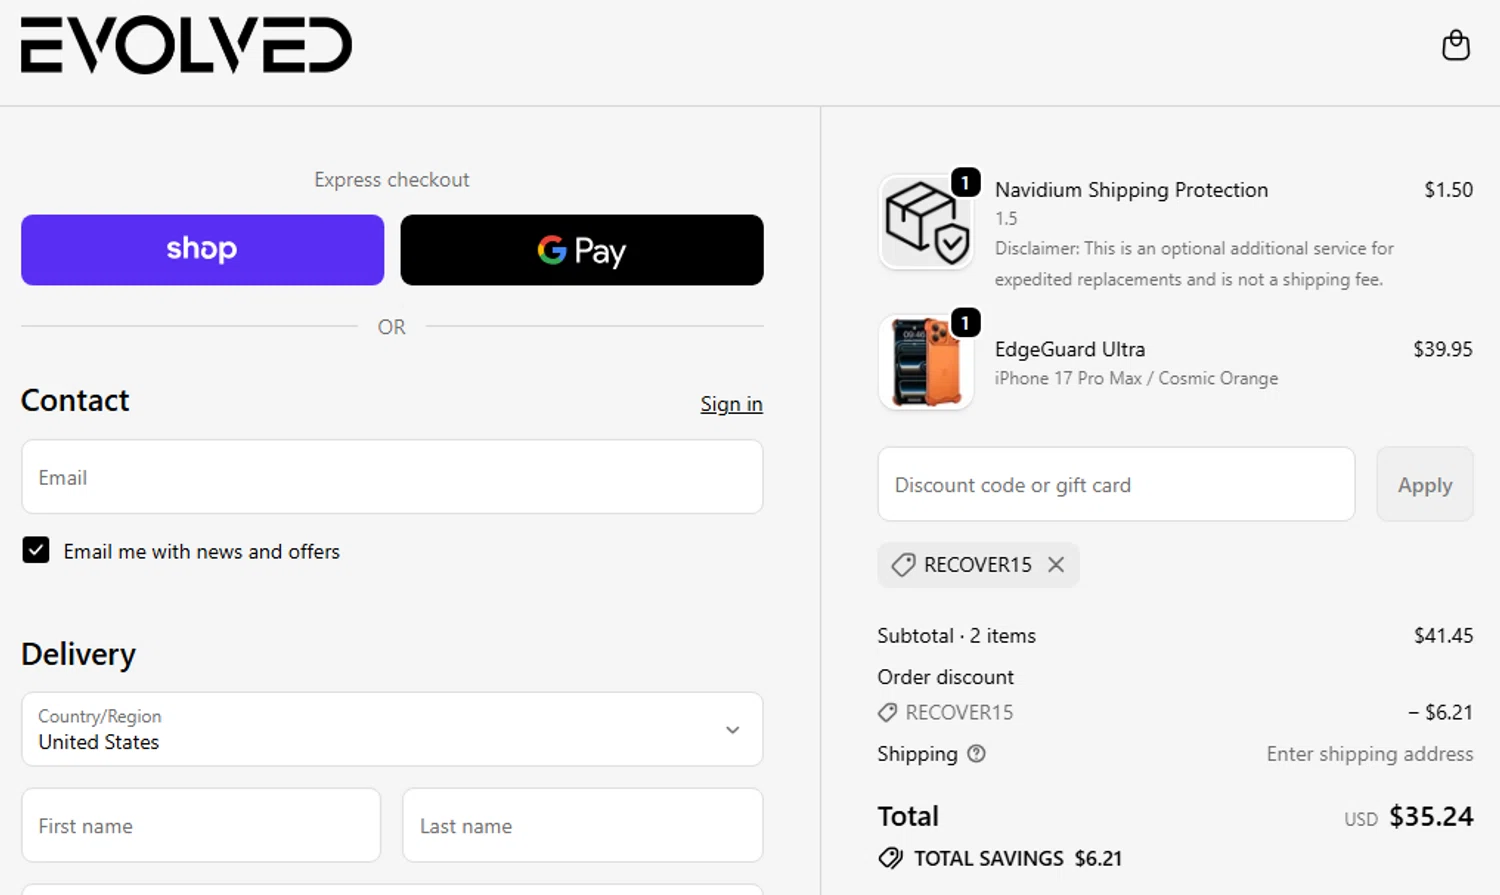The height and width of the screenshot is (895, 1500).
Task: Click the Total Savings tag icon
Action: coord(890,858)
